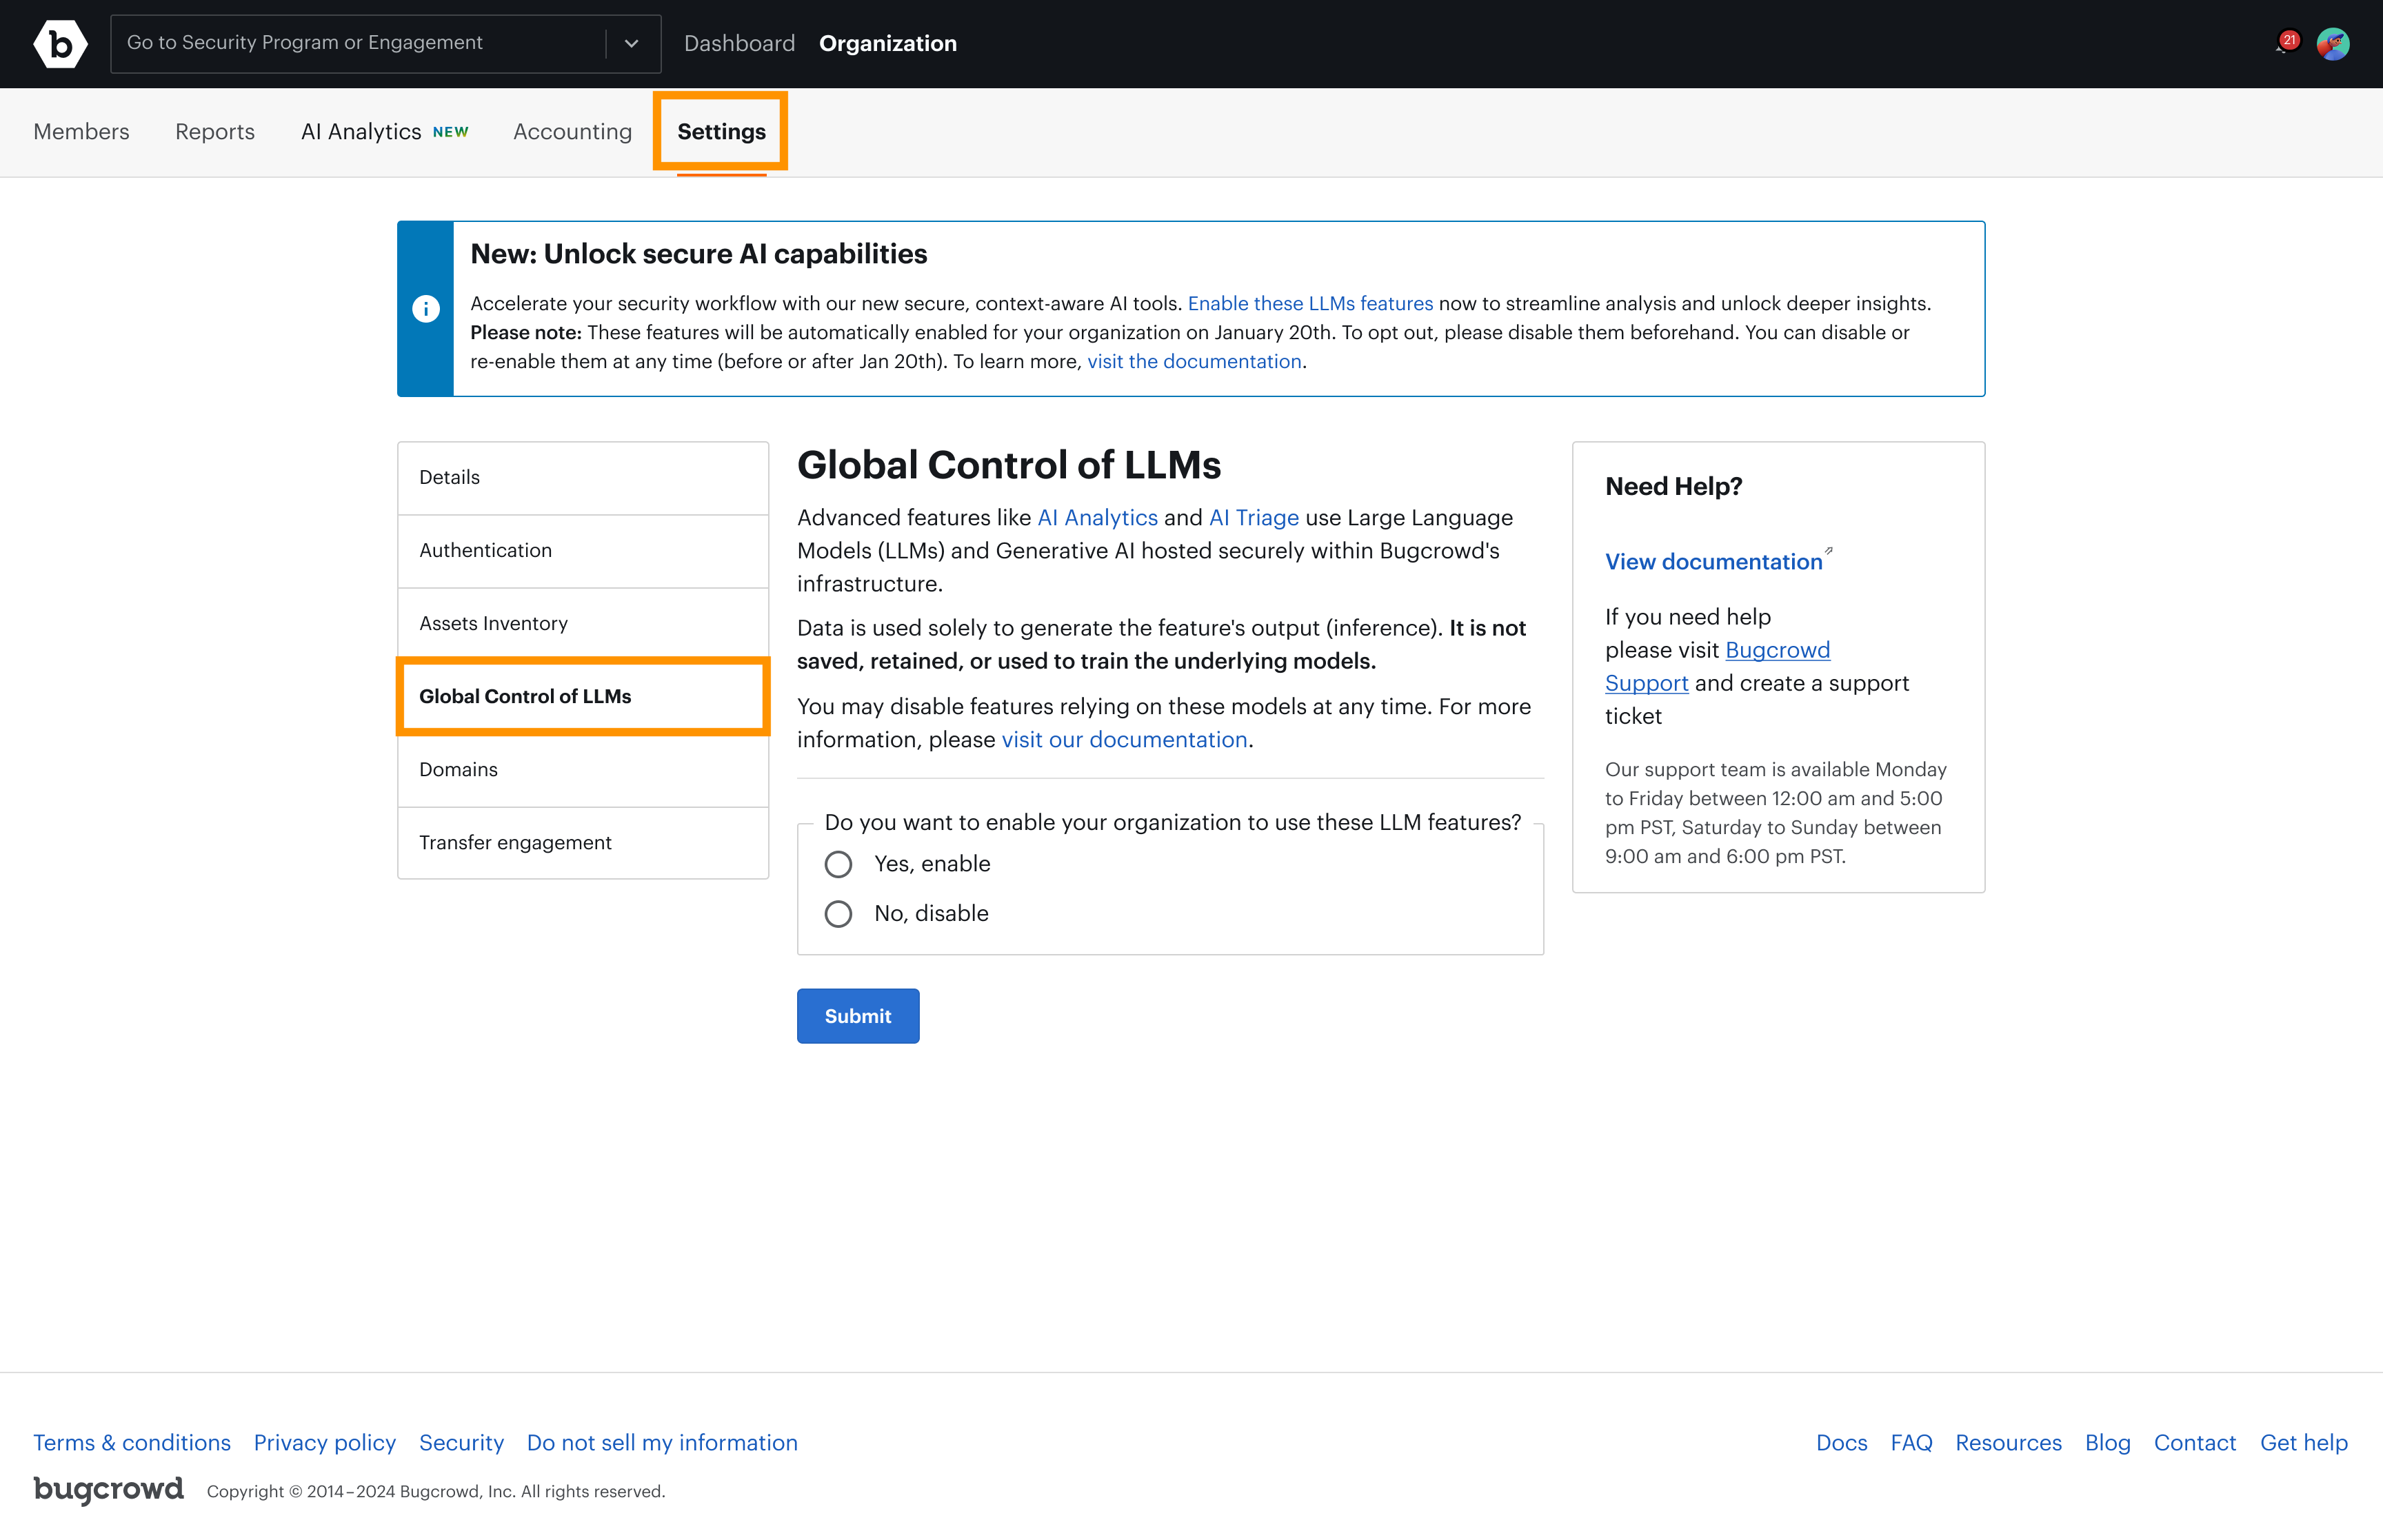Click the external link arrow beside View documentation
Screen dimensions: 2383x1540
[x=1829, y=551]
